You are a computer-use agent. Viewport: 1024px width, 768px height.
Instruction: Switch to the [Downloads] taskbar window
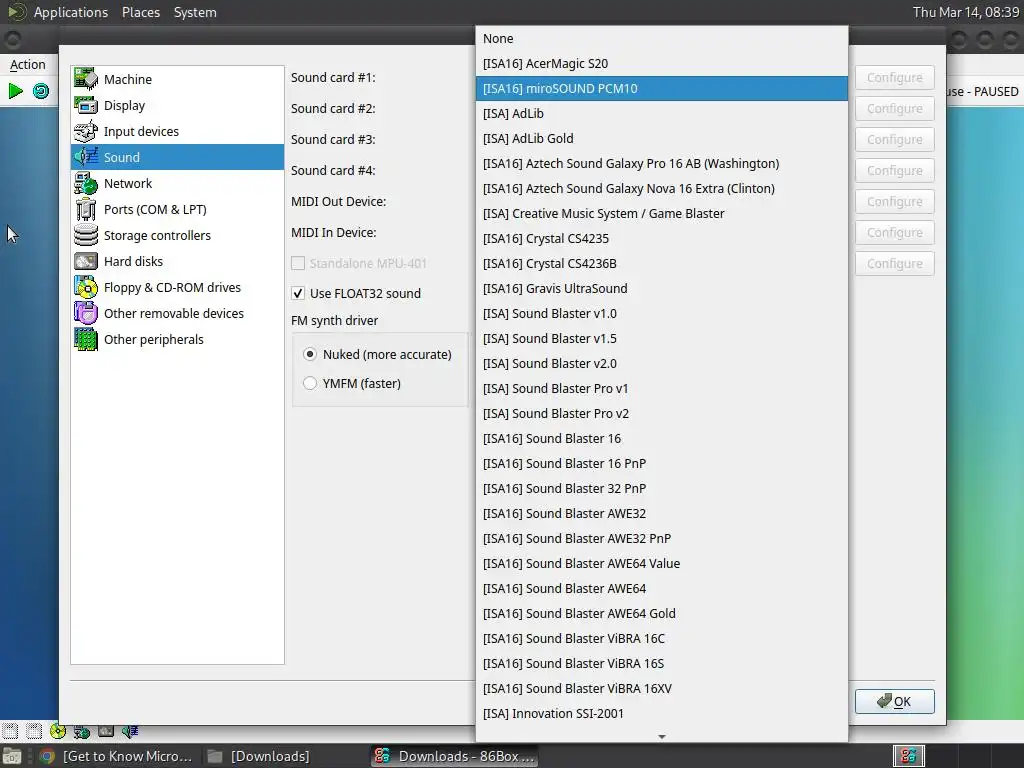(259, 756)
